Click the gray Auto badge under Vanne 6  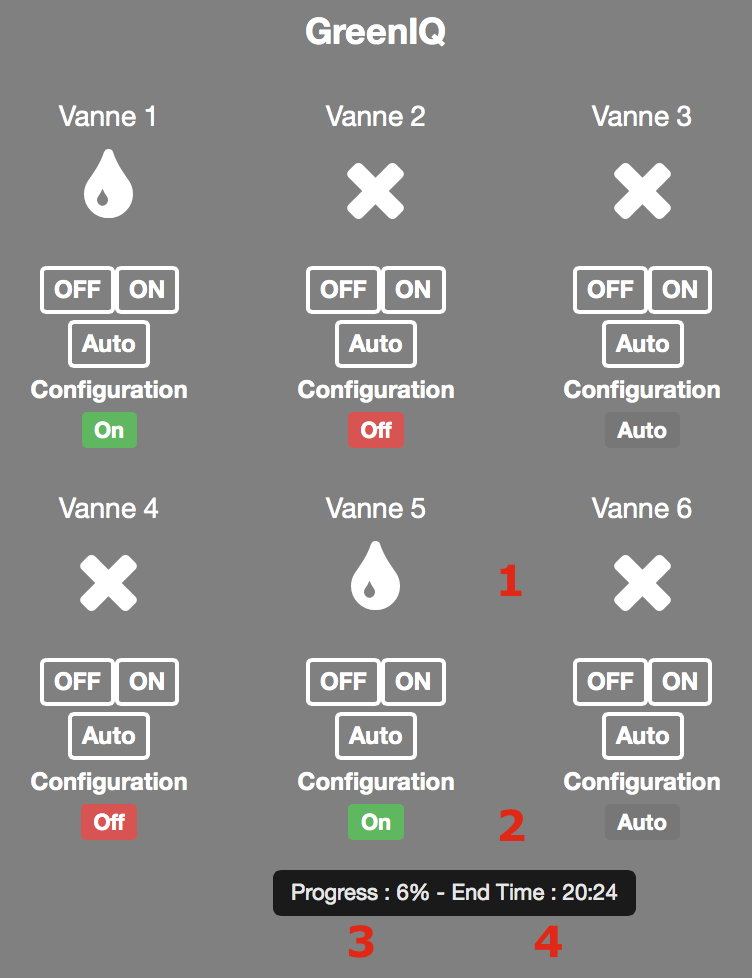tap(642, 822)
